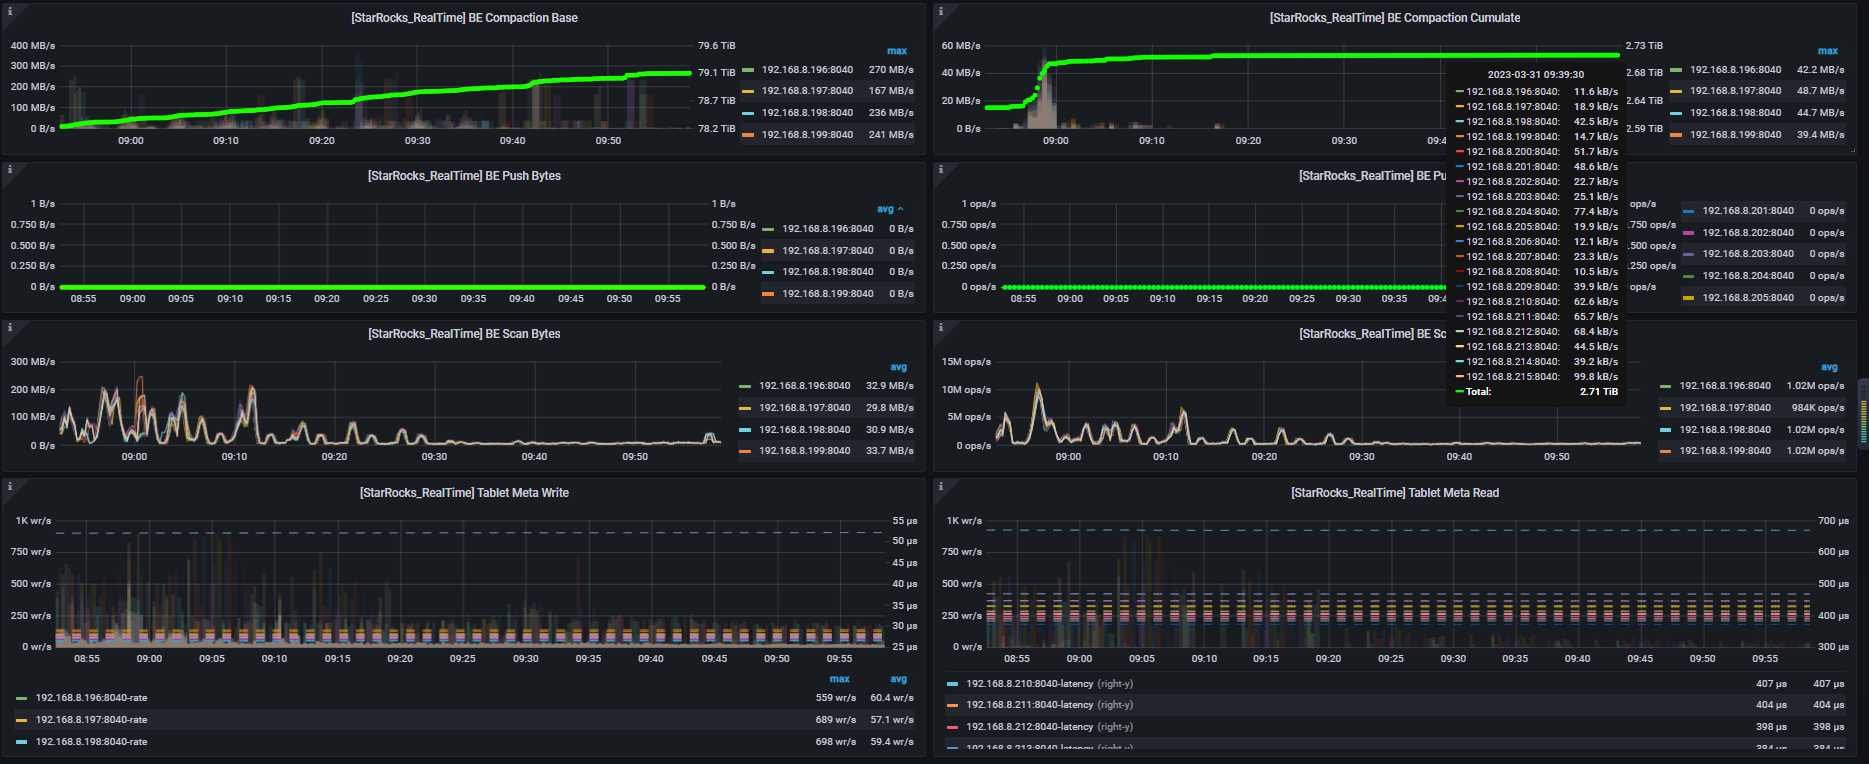Click color swatch of 192.168.8.196:8040 in BE Push Bytes
This screenshot has height=764, width=1869.
point(768,229)
